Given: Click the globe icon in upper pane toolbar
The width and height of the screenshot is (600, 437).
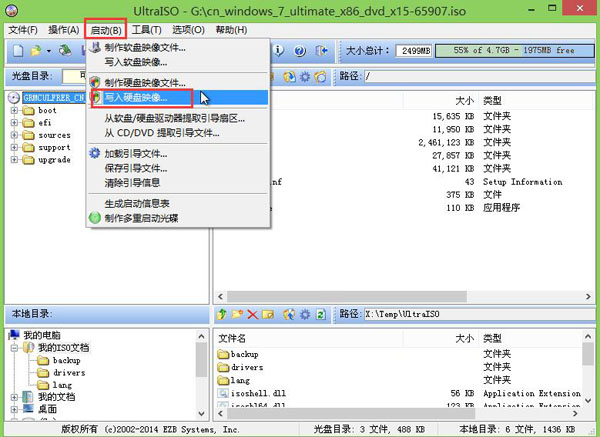Looking at the screenshot, I should [x=289, y=77].
